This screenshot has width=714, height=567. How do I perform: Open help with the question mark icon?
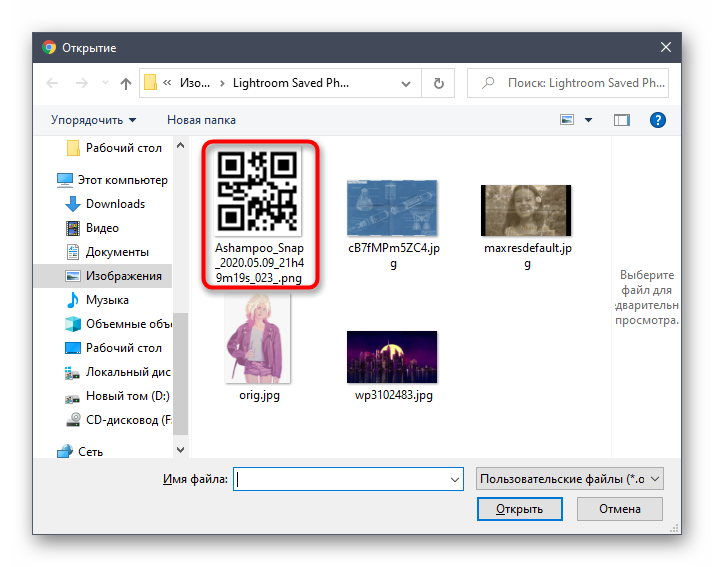click(658, 120)
